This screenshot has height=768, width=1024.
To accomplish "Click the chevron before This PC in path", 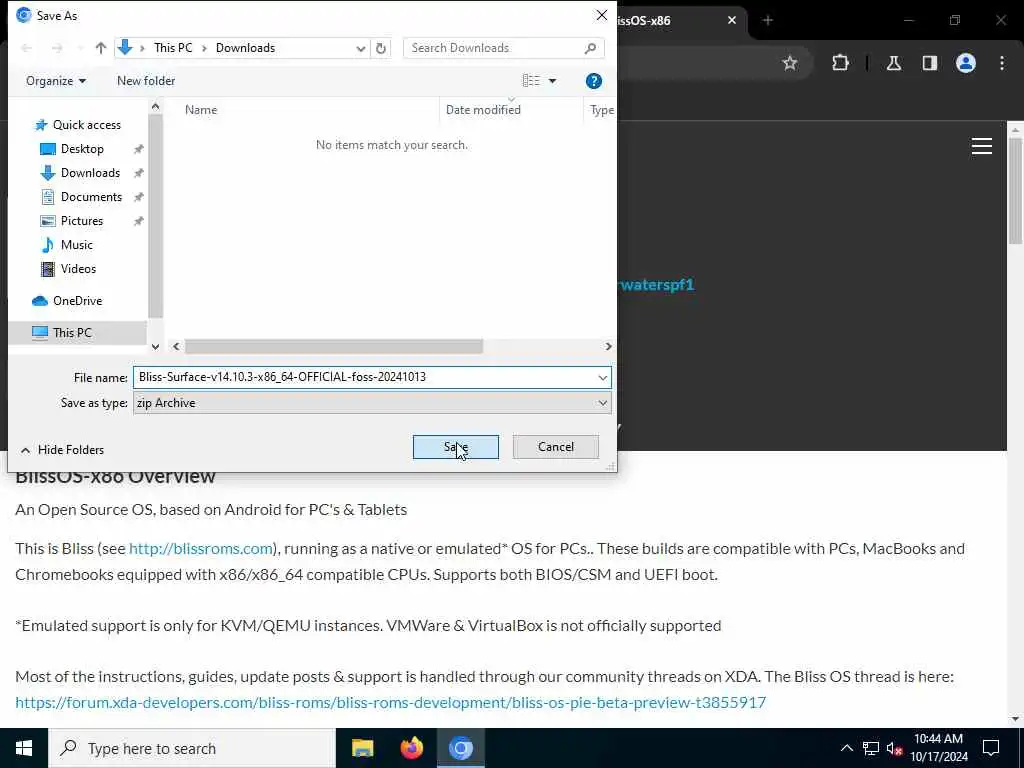I will pyautogui.click(x=142, y=48).
